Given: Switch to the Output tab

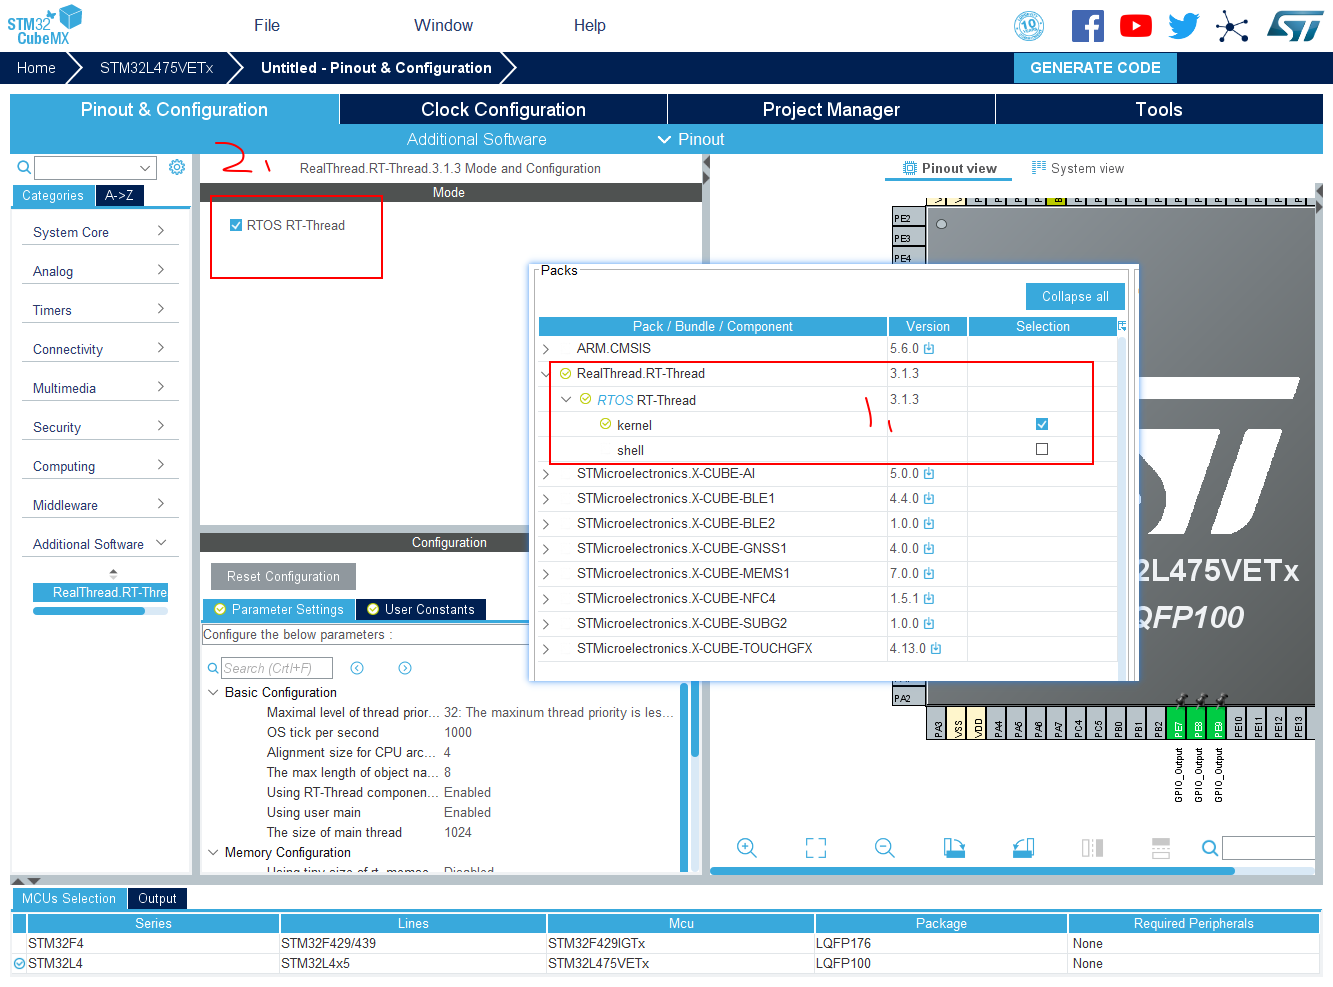Looking at the screenshot, I should 157,898.
